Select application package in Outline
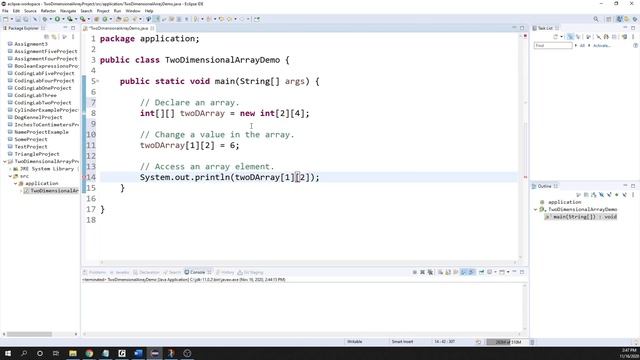The height and width of the screenshot is (360, 640). [564, 202]
